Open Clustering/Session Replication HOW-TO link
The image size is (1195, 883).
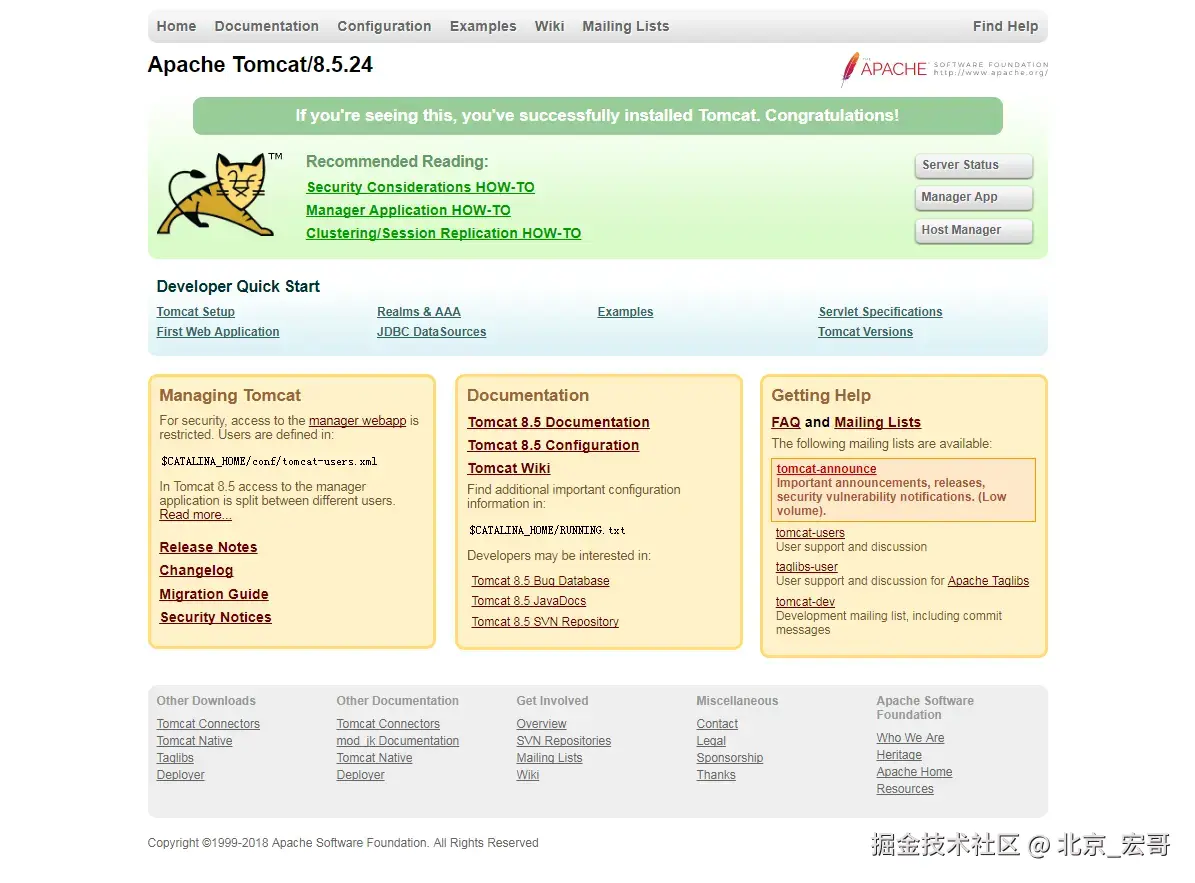[444, 233]
